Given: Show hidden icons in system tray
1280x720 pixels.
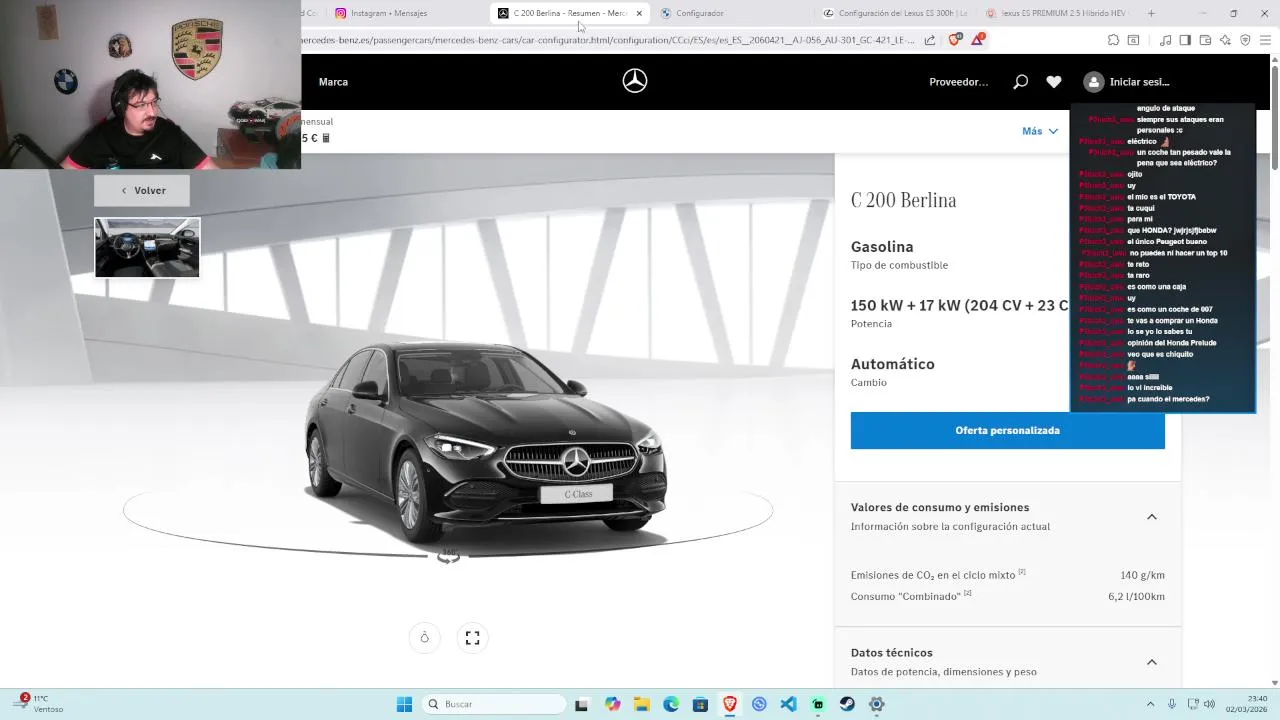Looking at the screenshot, I should (1150, 704).
